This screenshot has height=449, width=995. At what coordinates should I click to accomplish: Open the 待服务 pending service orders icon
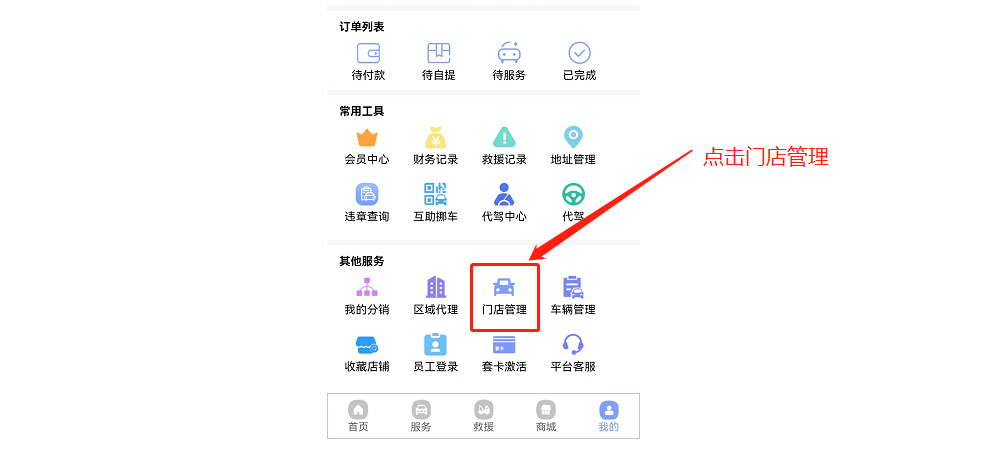coord(509,53)
